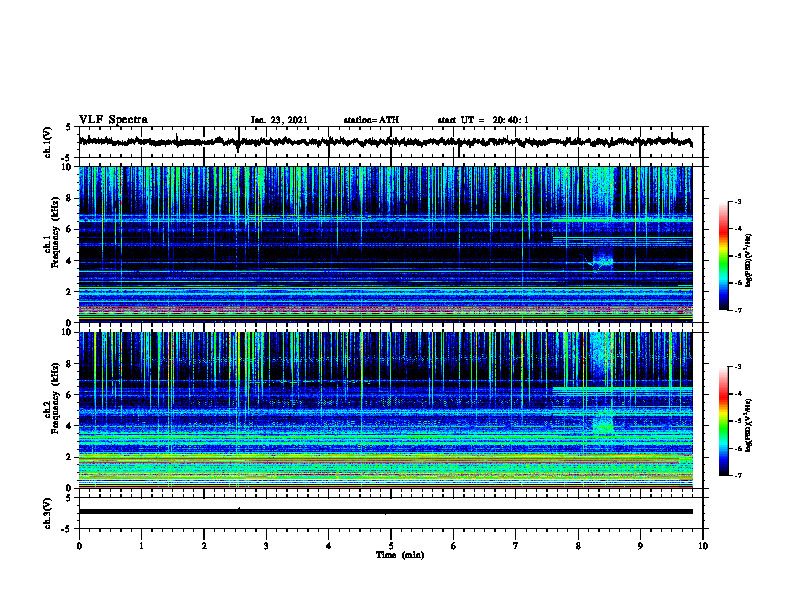
Task: Click the ch.1 spectrogram color scale bar
Action: pyautogui.click(x=723, y=256)
